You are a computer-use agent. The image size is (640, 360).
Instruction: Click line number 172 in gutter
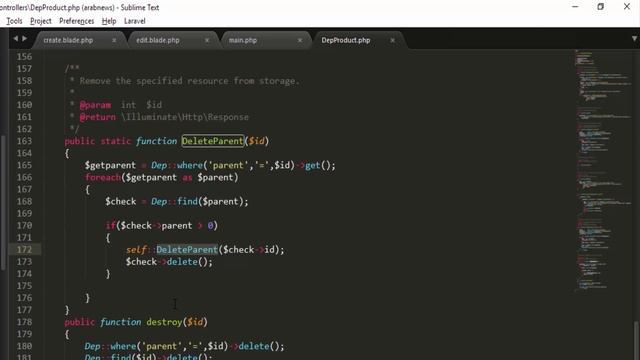24,249
